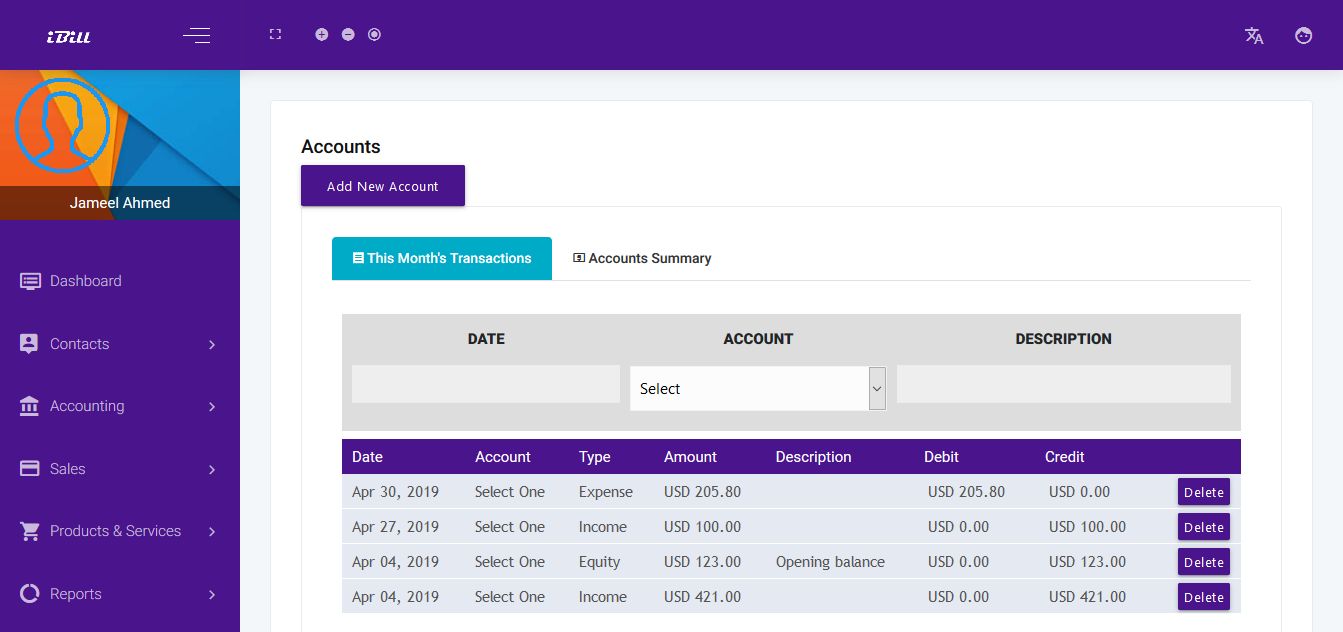Select the Sales icon in the sidebar
The height and width of the screenshot is (632, 1343).
coord(28,468)
